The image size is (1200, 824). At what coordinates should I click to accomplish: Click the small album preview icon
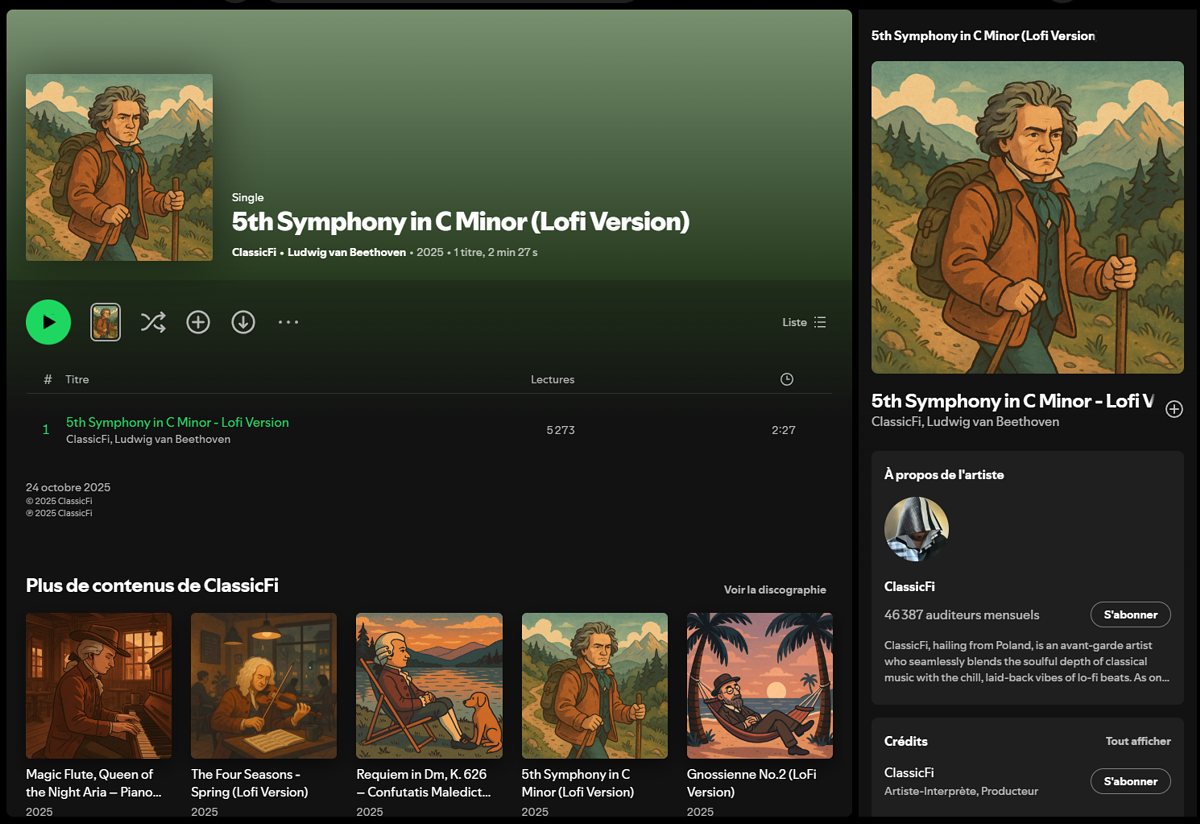coord(106,322)
